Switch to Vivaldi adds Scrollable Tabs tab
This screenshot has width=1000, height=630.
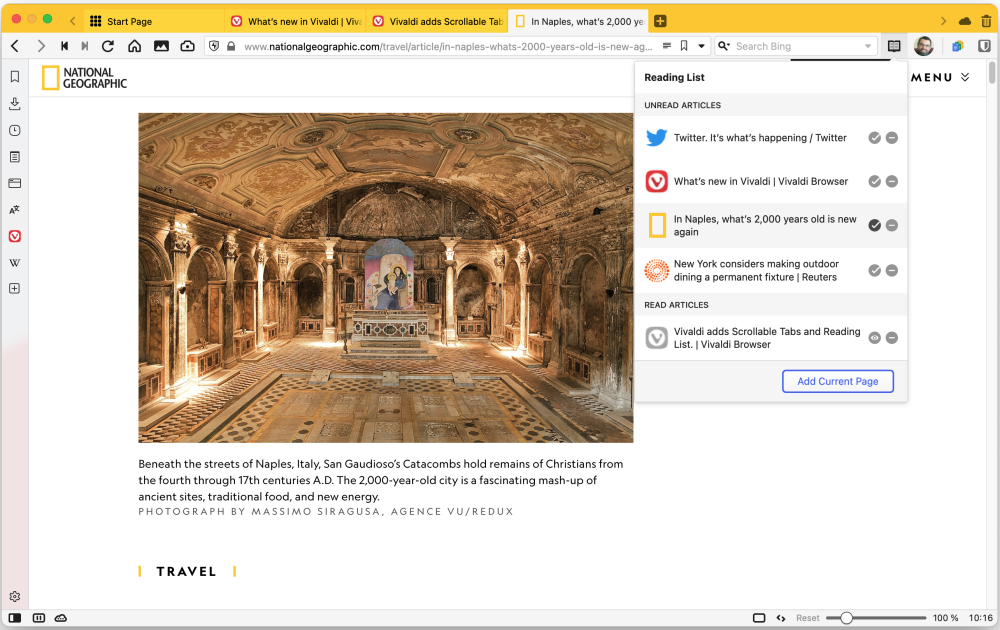pos(437,21)
